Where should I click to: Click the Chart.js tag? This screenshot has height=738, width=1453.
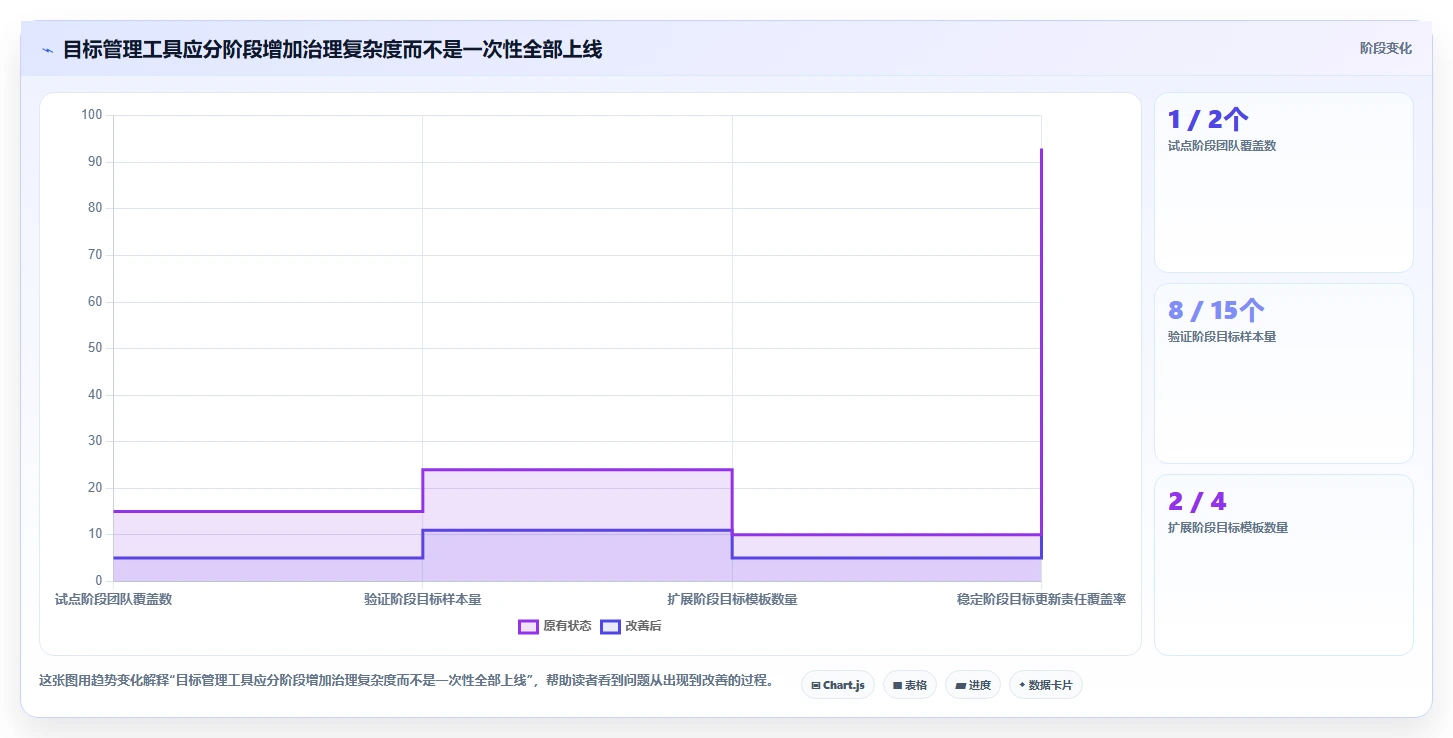pos(838,685)
